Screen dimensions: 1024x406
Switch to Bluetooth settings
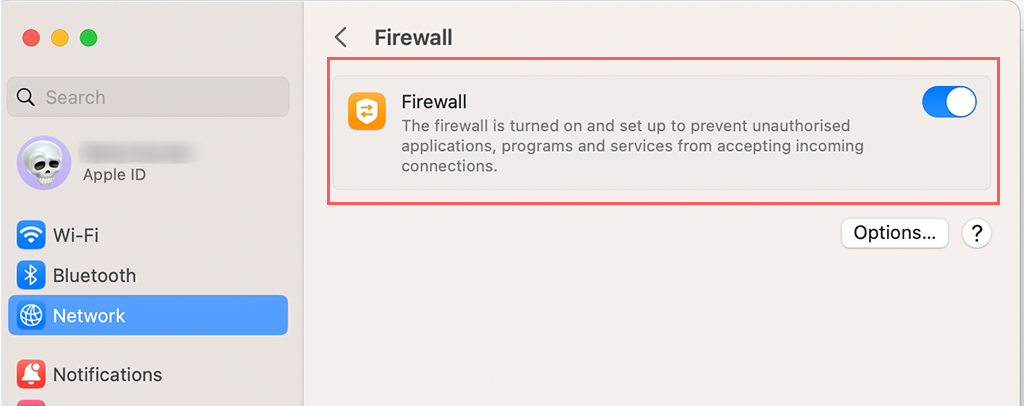[94, 275]
